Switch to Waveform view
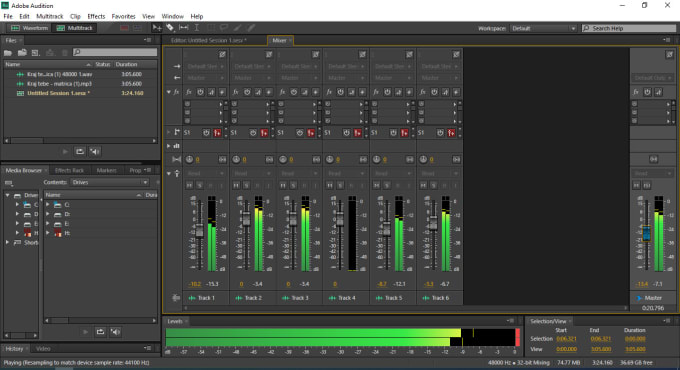This screenshot has width=680, height=370. click(x=29, y=28)
